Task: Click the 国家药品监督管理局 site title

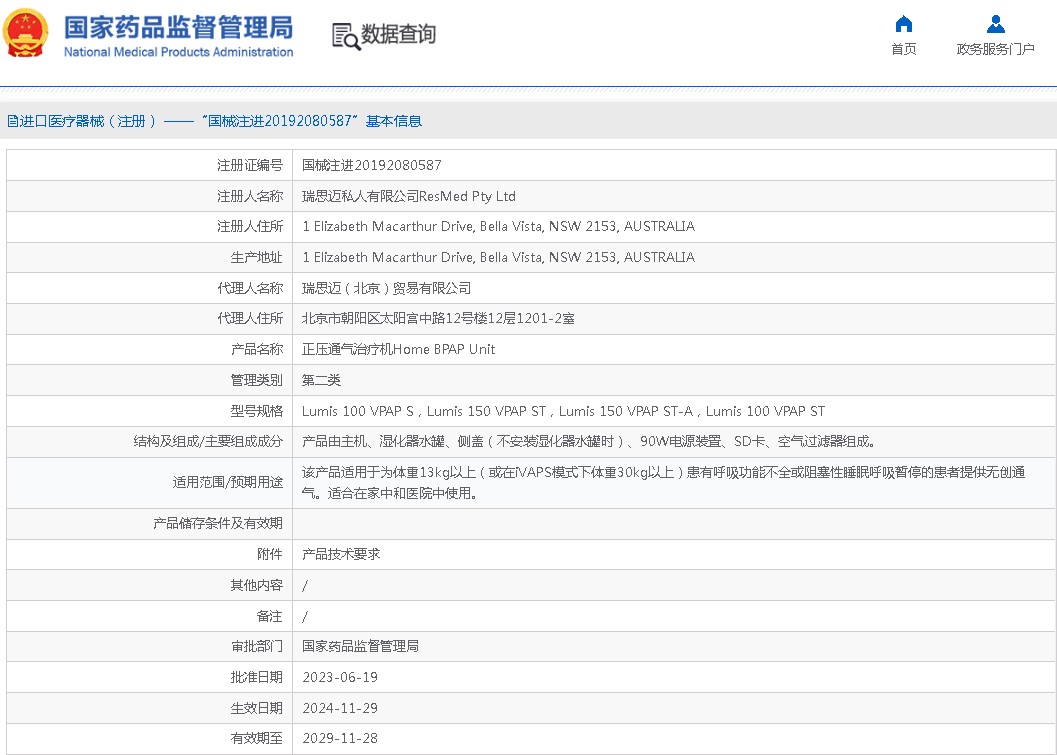Action: 178,26
